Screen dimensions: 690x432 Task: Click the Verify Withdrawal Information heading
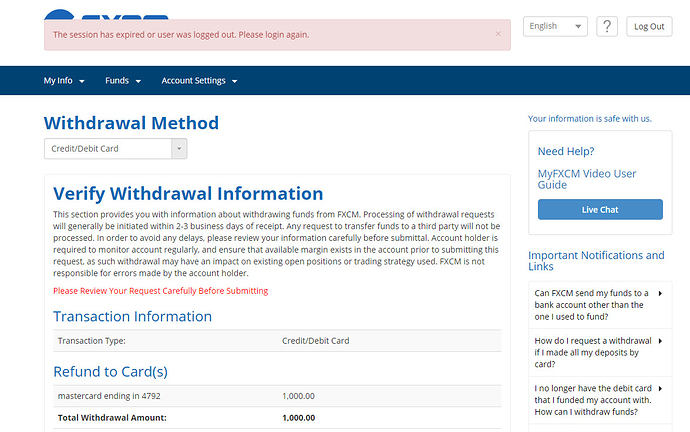[188, 194]
